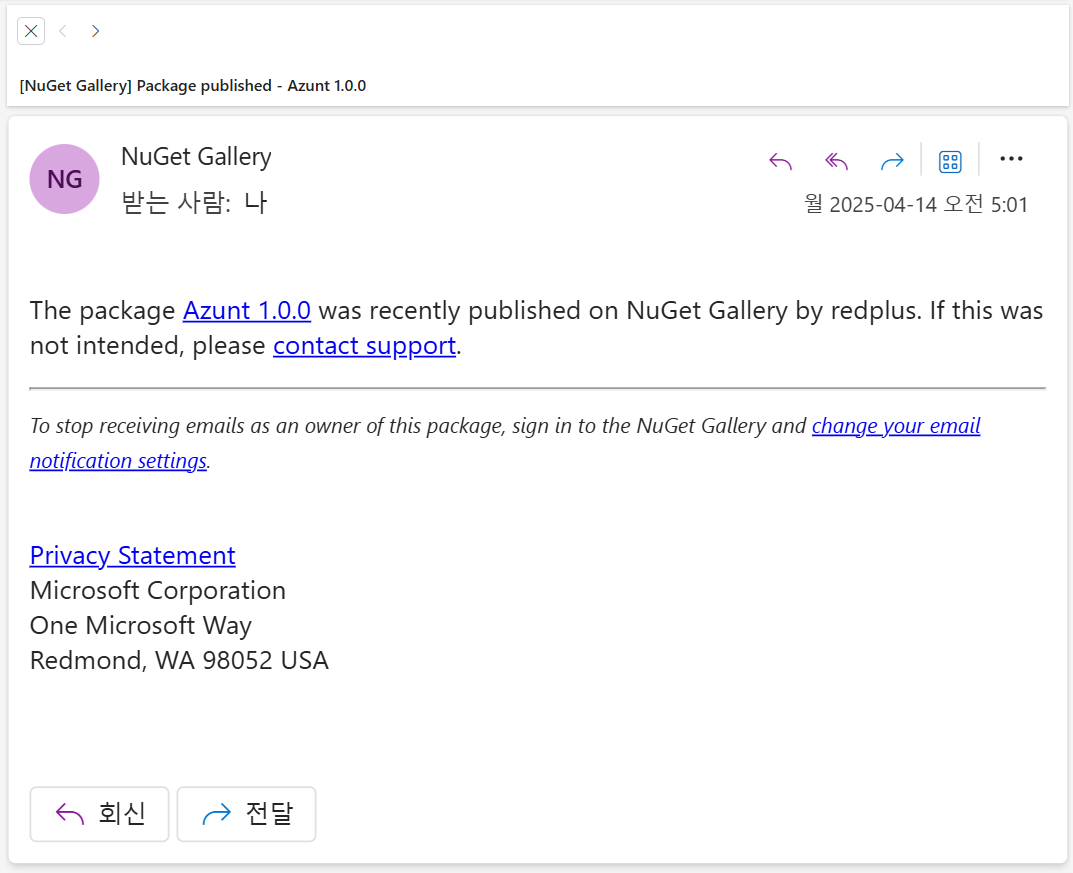Open the Azunt 1.0.0 package link
Image resolution: width=1073 pixels, height=873 pixels.
[246, 310]
